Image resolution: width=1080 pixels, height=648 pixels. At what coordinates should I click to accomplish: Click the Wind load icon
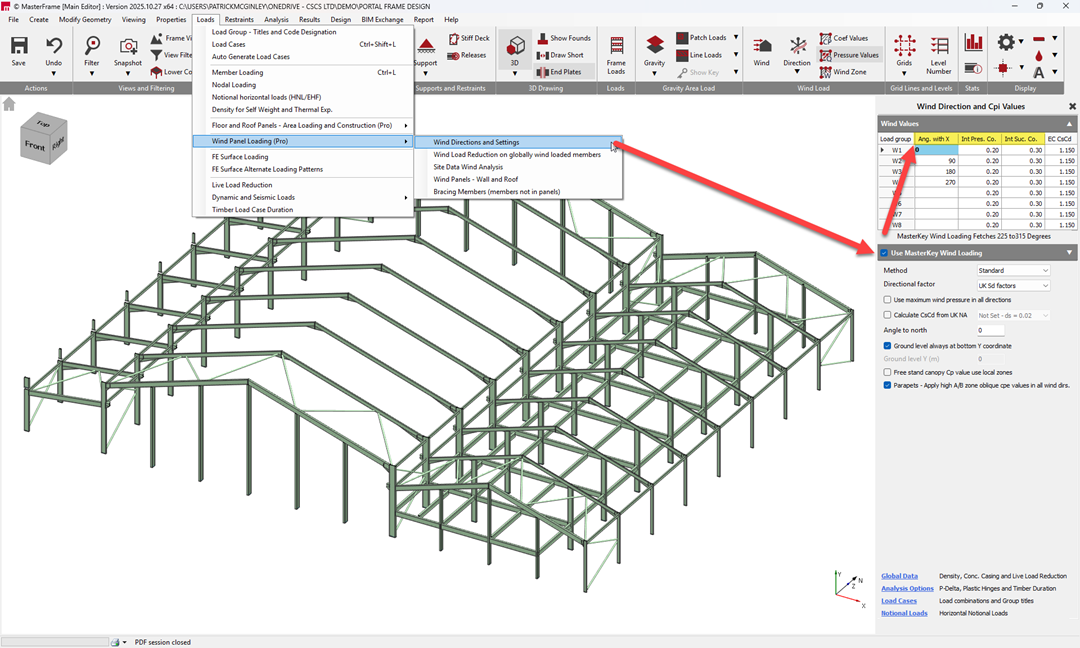tap(762, 46)
